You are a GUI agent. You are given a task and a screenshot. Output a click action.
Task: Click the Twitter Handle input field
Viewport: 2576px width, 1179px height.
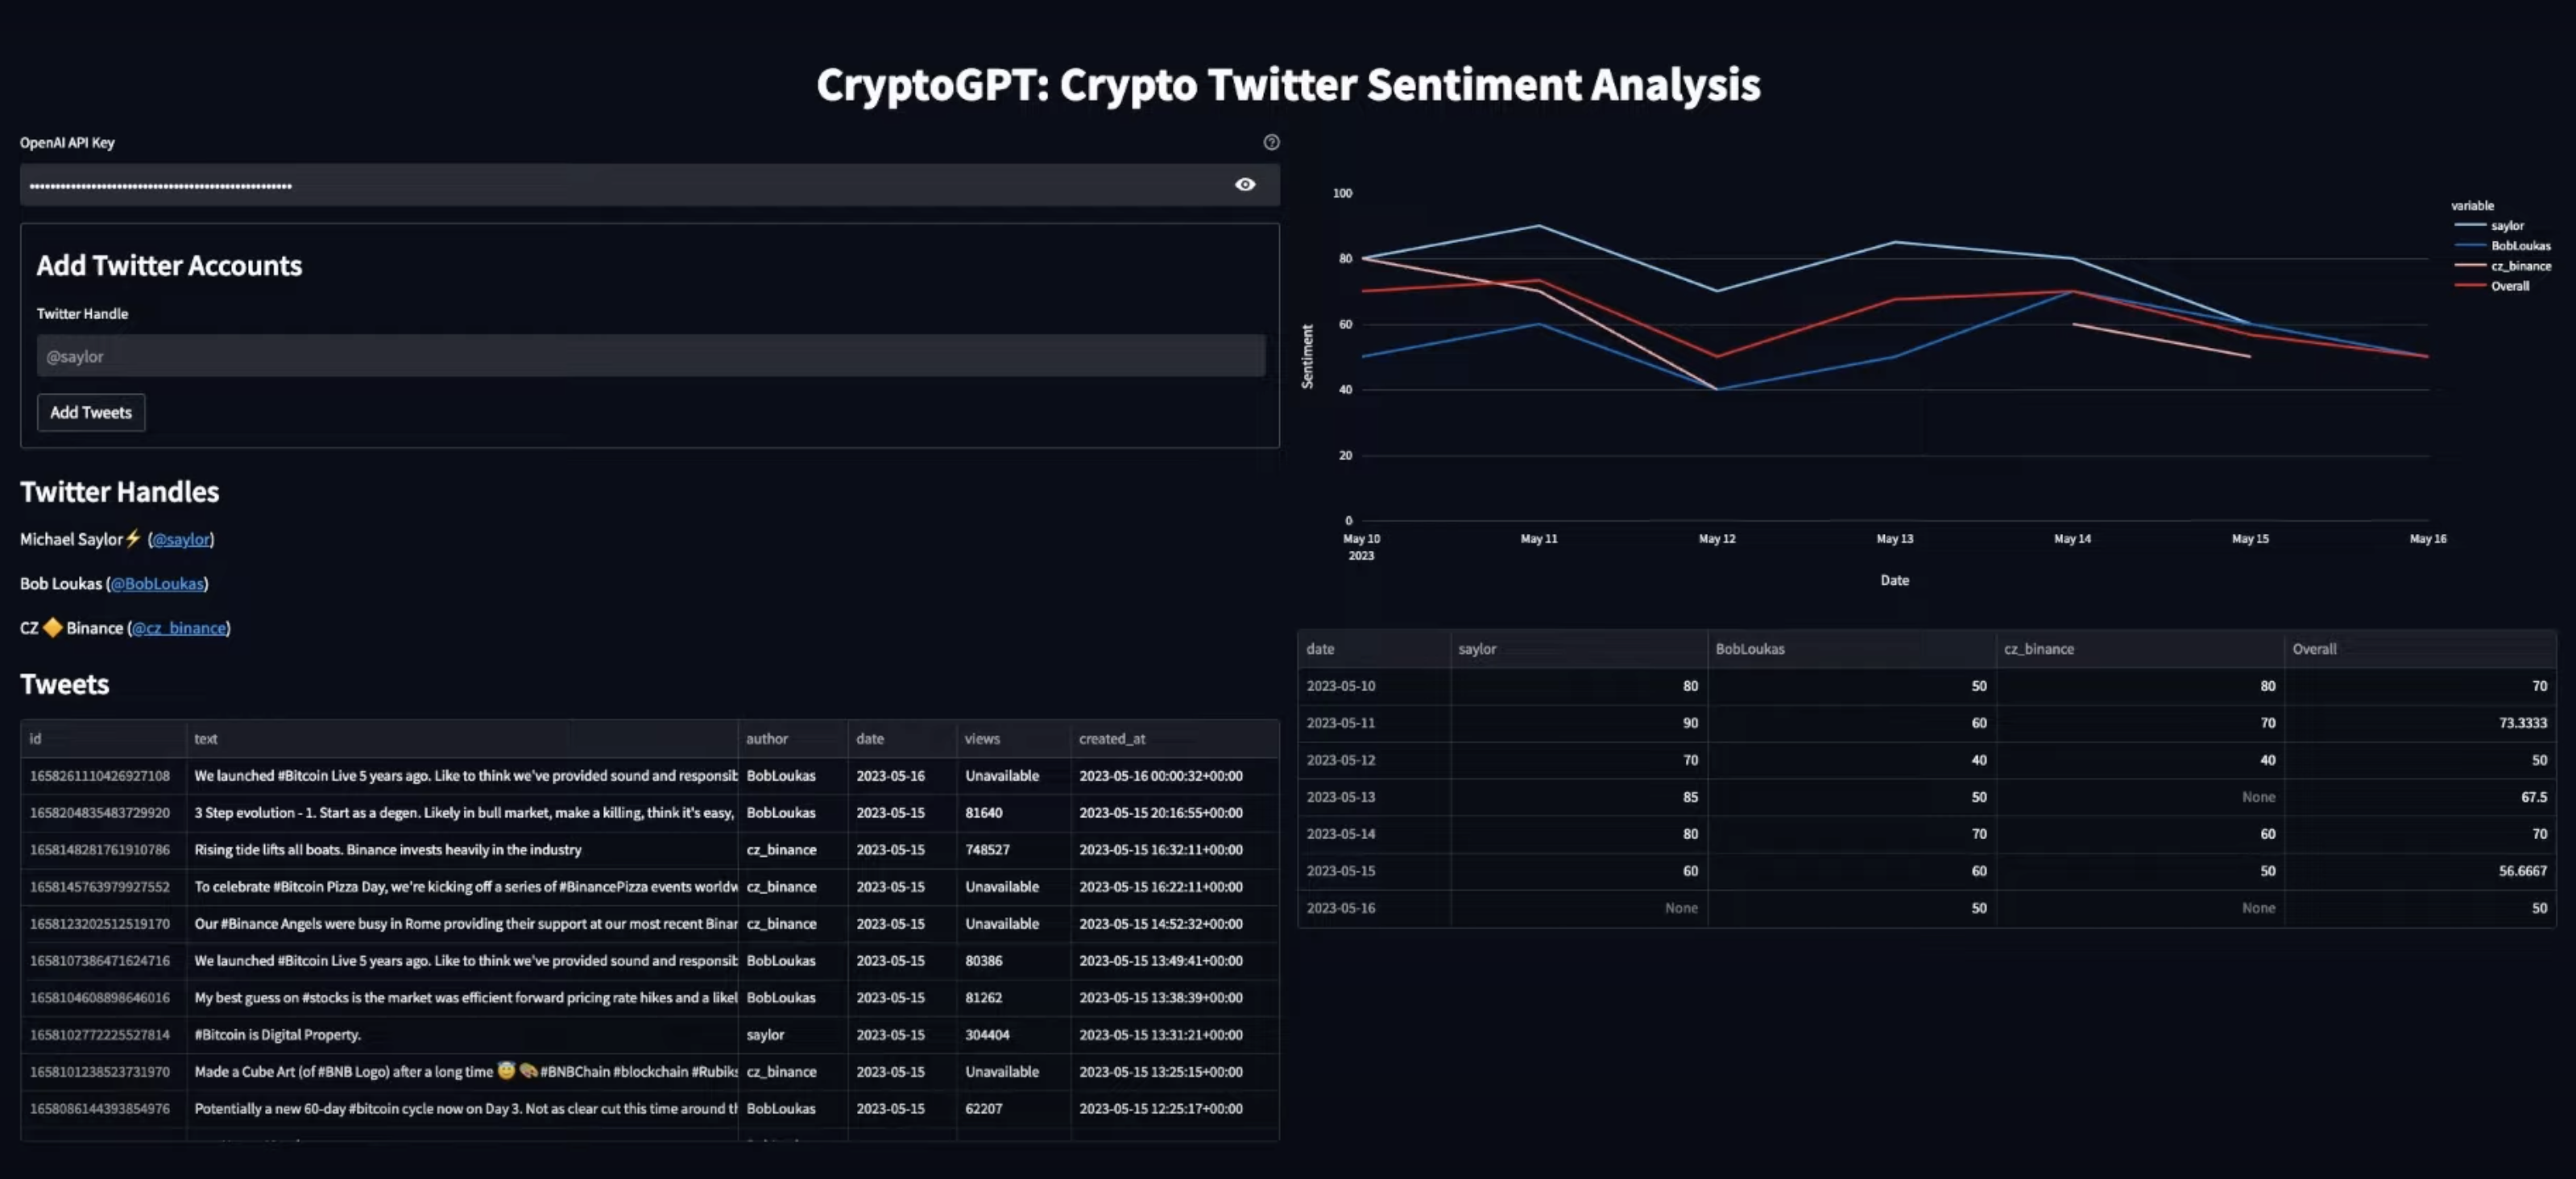coord(650,355)
